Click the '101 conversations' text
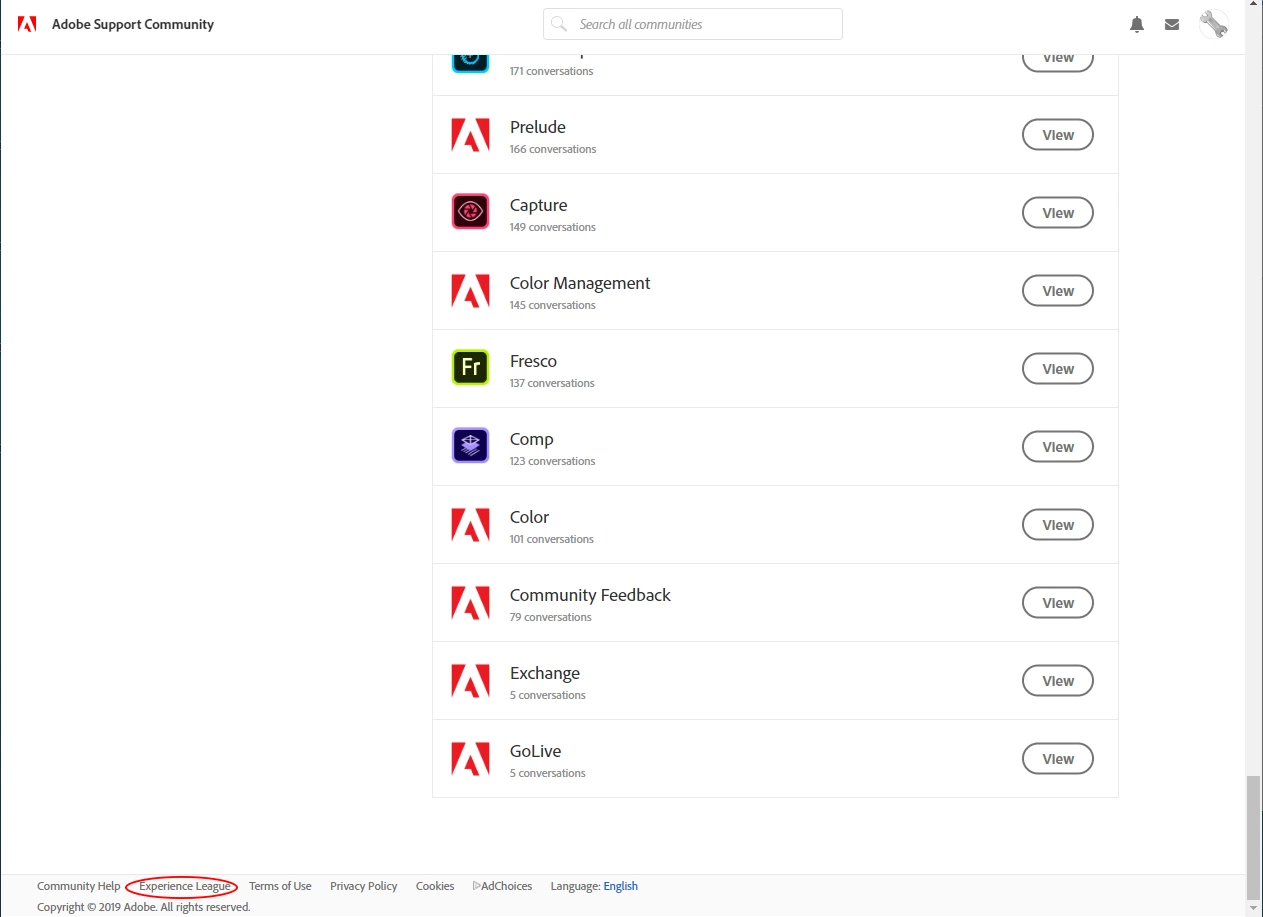This screenshot has width=1263, height=917. (x=552, y=539)
